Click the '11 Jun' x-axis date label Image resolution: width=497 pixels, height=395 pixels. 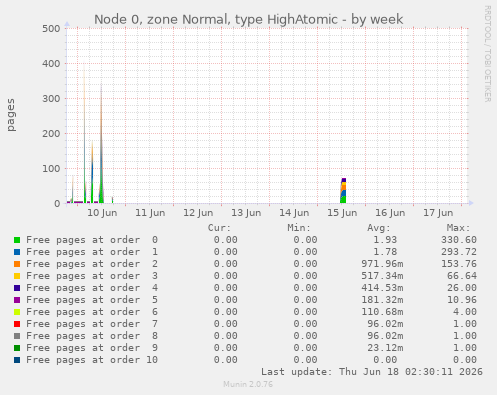pos(150,213)
